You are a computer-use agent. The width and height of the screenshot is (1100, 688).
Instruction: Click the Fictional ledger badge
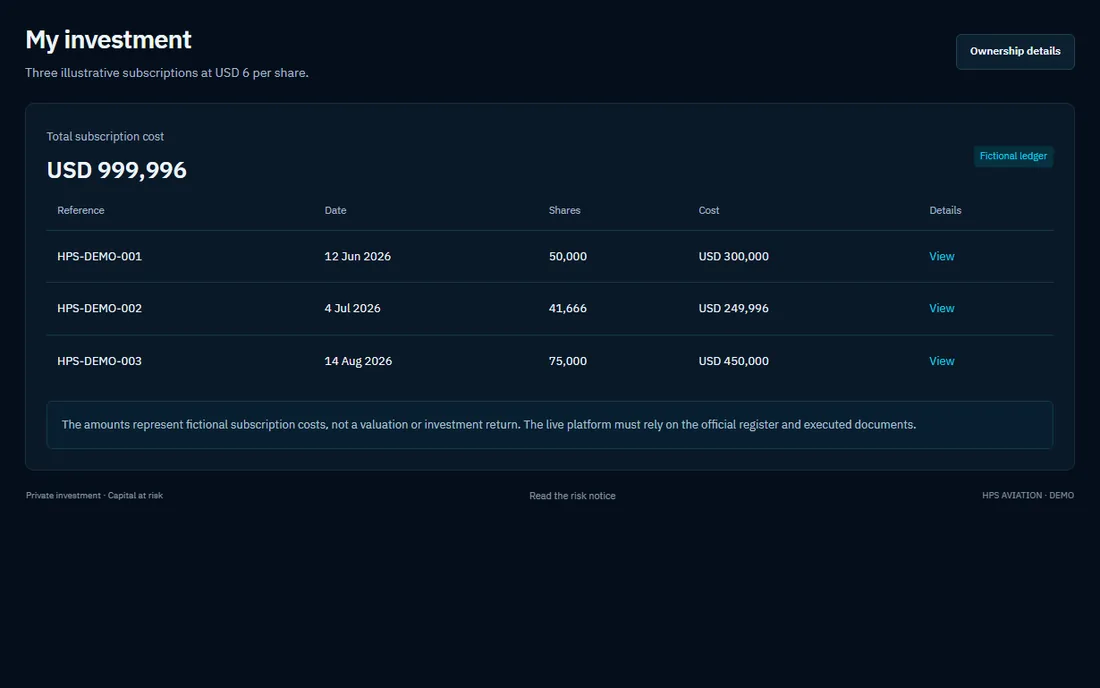(x=1013, y=156)
